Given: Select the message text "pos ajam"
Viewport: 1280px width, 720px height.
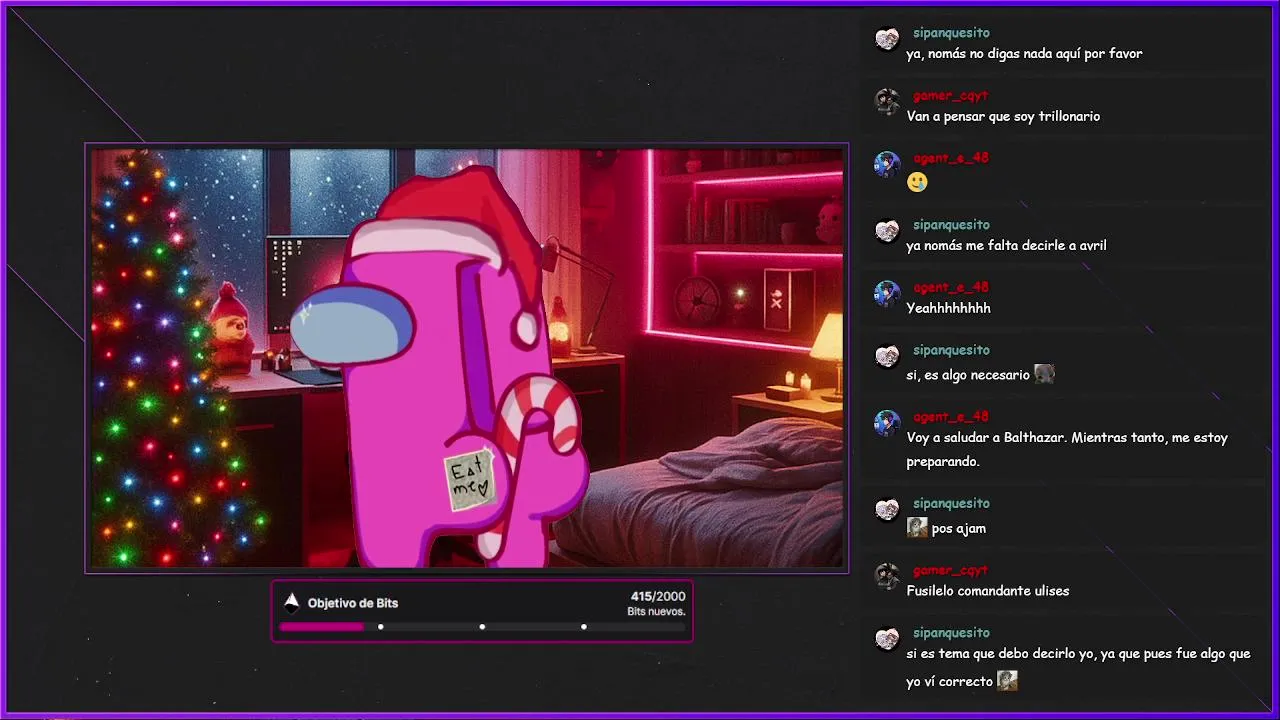Looking at the screenshot, I should [959, 528].
